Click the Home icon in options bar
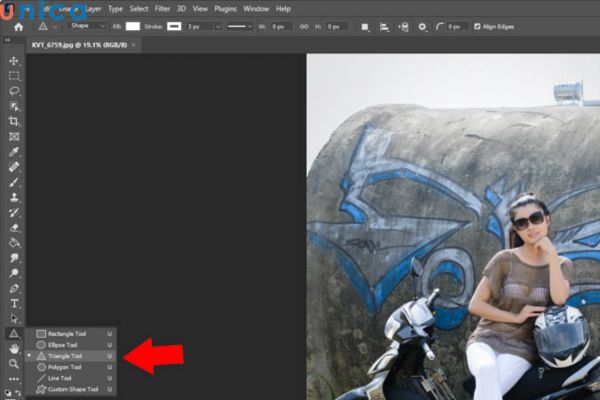 pyautogui.click(x=18, y=26)
